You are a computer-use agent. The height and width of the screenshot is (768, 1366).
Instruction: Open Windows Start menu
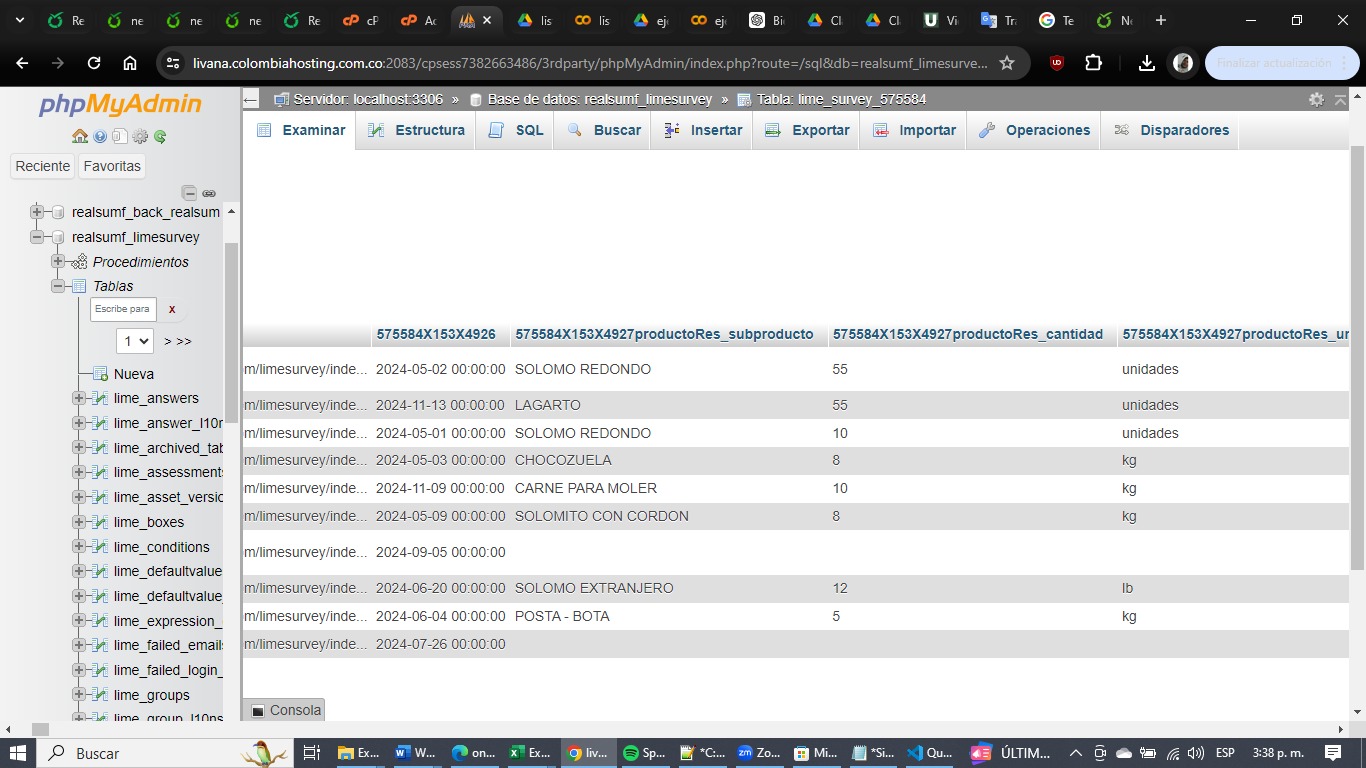19,753
